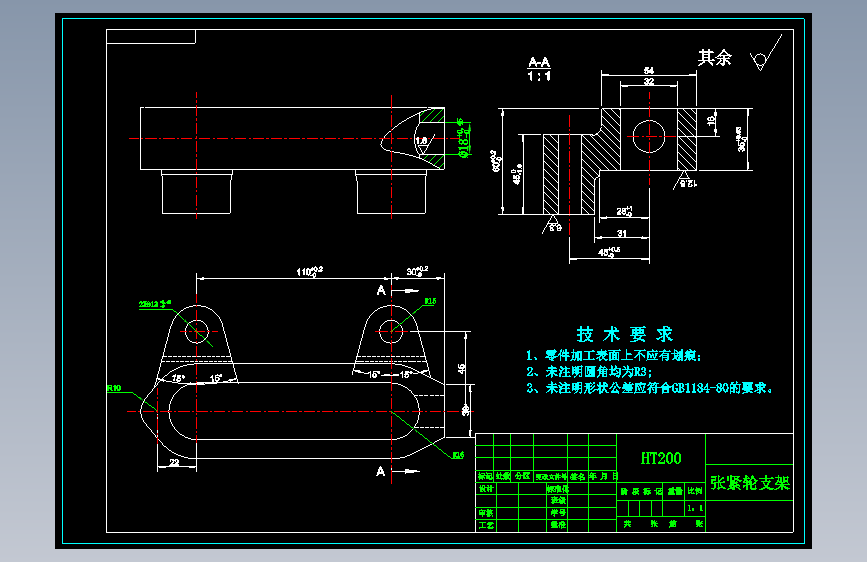Image resolution: width=867 pixels, height=562 pixels.
Task: Select the 其余 annotation text
Action: (714, 58)
